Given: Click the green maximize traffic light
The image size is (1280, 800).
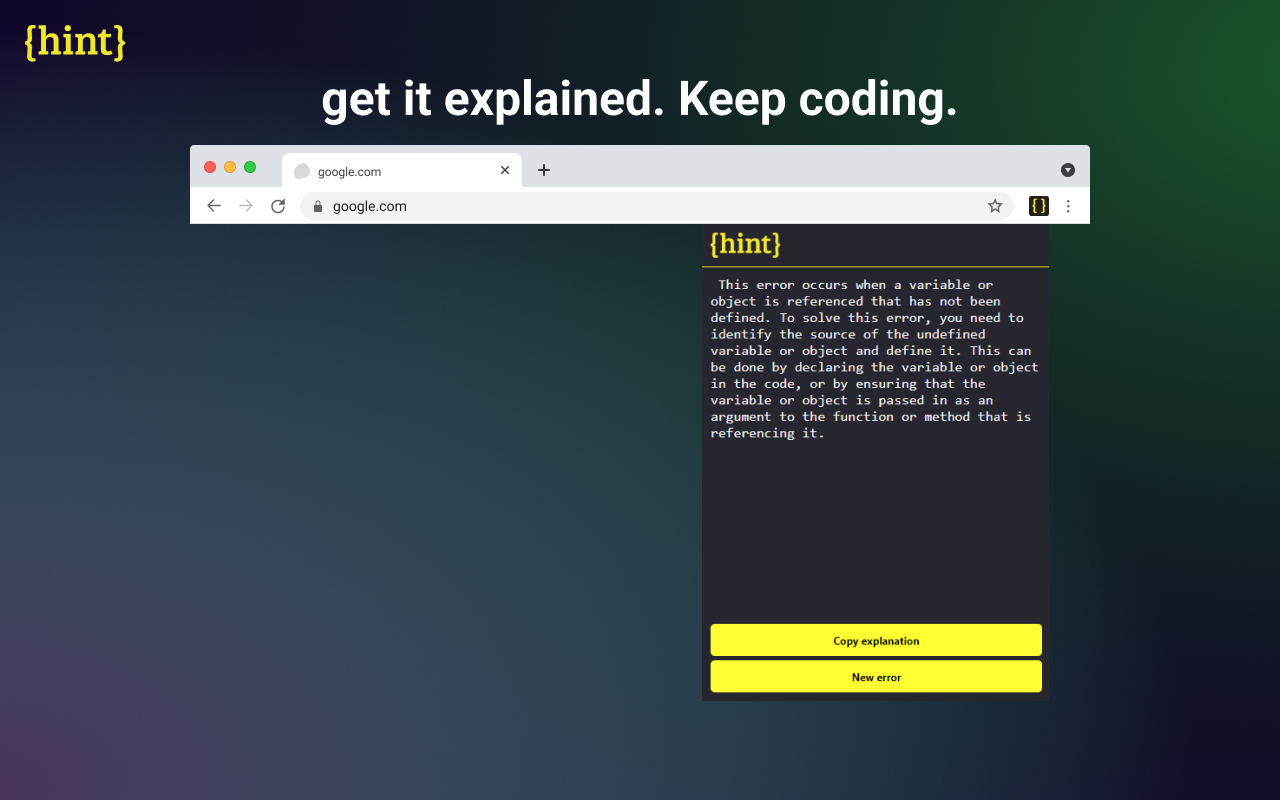Looking at the screenshot, I should (x=250, y=167).
